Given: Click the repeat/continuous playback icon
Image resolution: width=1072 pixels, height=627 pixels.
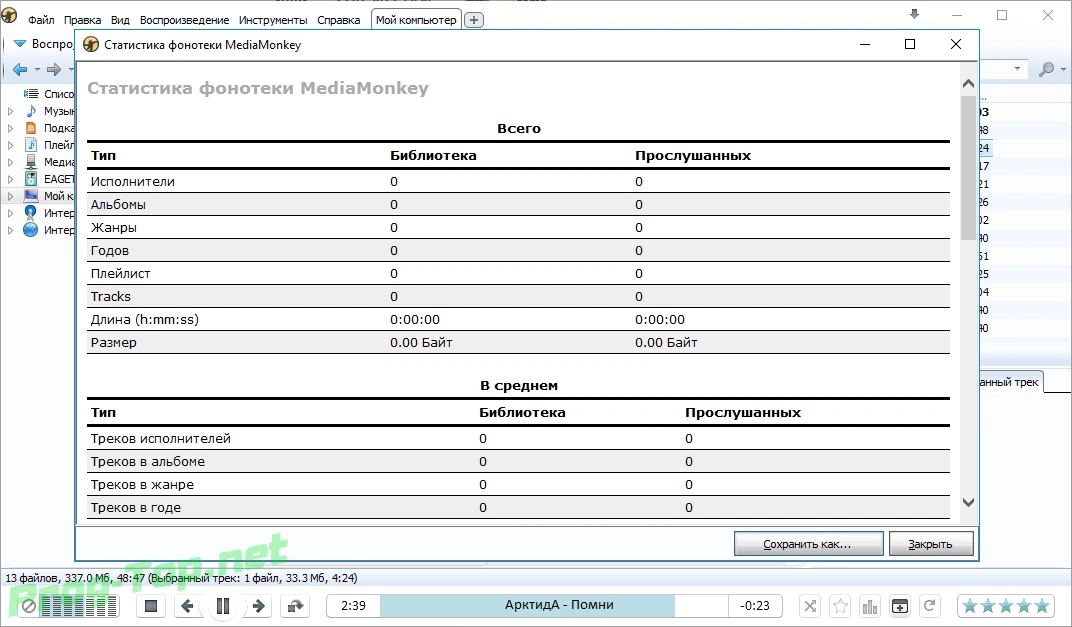Looking at the screenshot, I should pos(295,606).
